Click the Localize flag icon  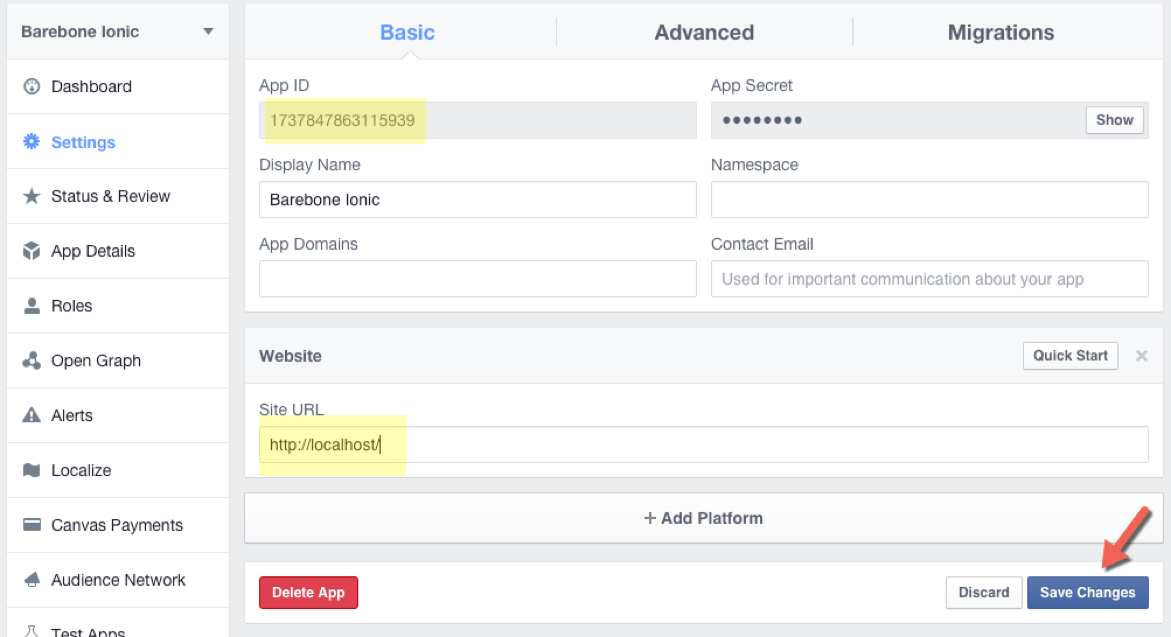point(31,470)
